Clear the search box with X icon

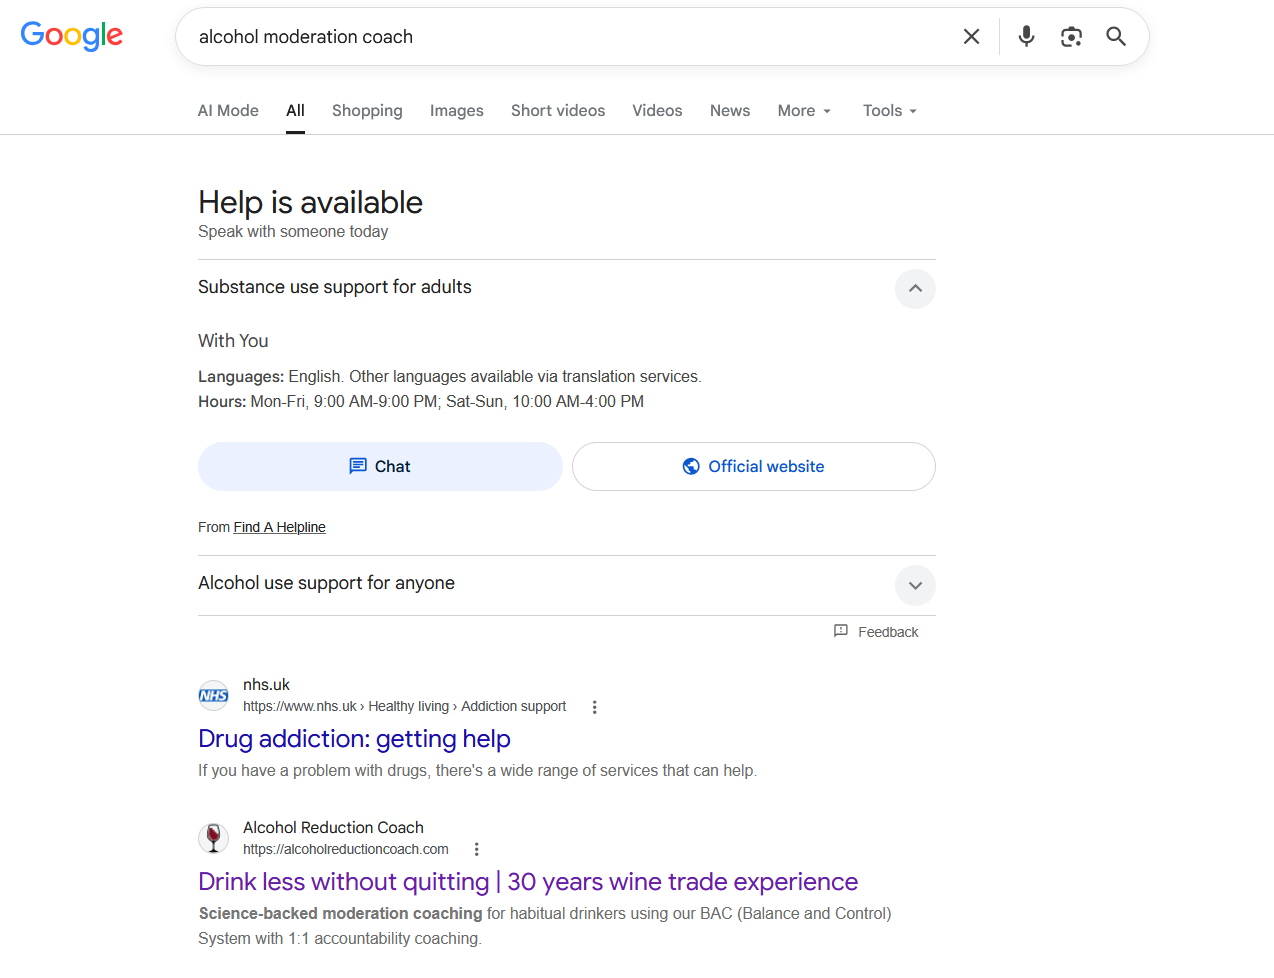click(971, 37)
